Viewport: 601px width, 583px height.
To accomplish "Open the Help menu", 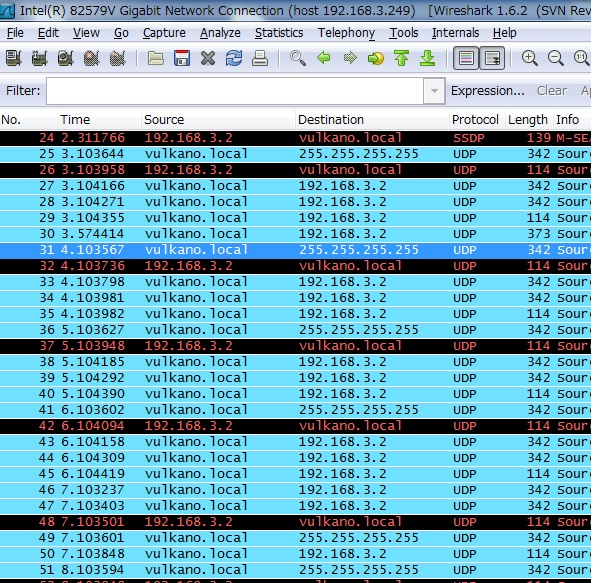I will click(504, 33).
